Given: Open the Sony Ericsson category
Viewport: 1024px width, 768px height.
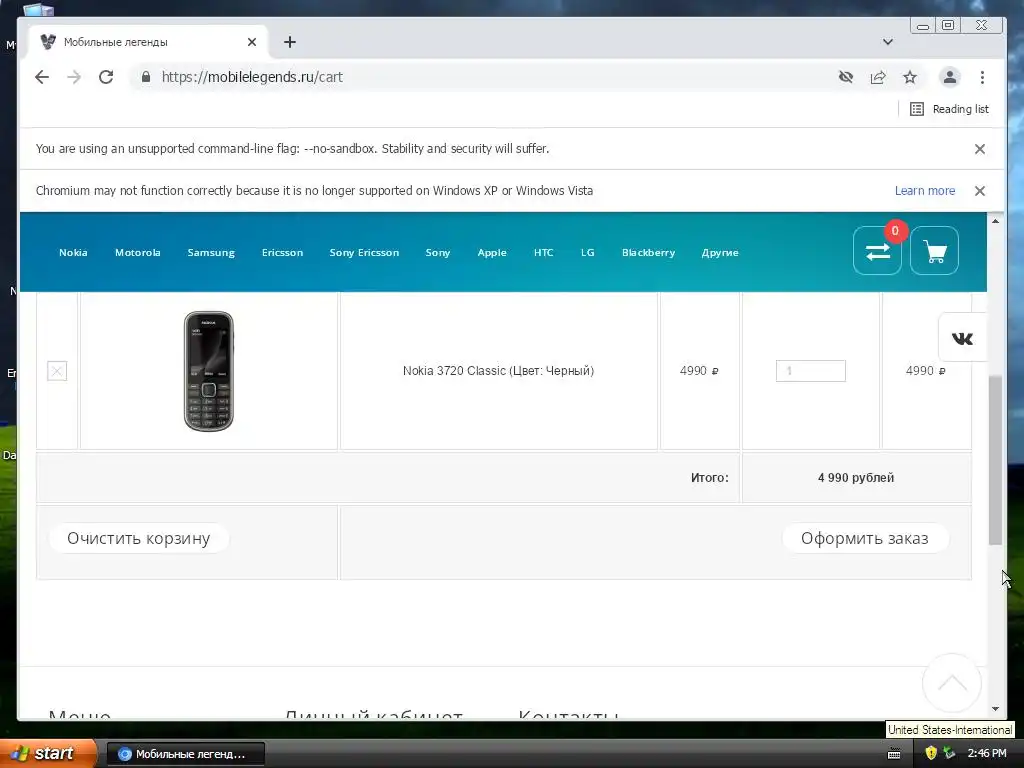Looking at the screenshot, I should 364,253.
